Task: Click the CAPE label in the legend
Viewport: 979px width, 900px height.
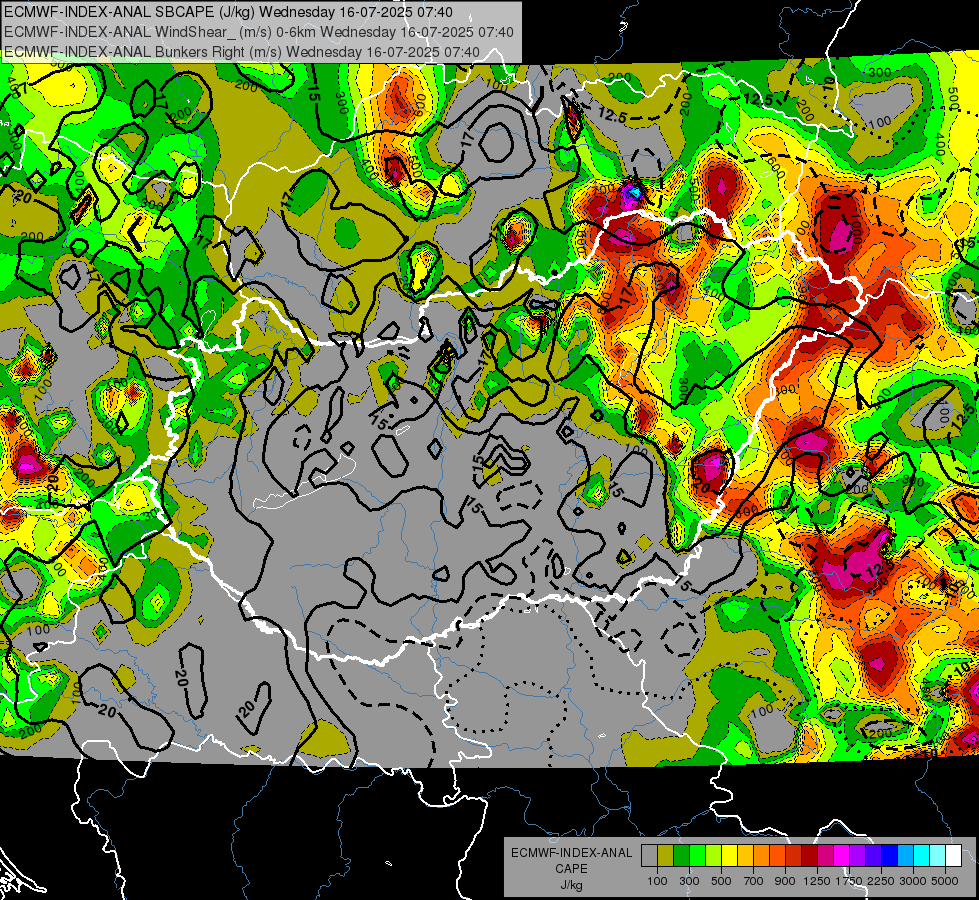Action: 571,869
